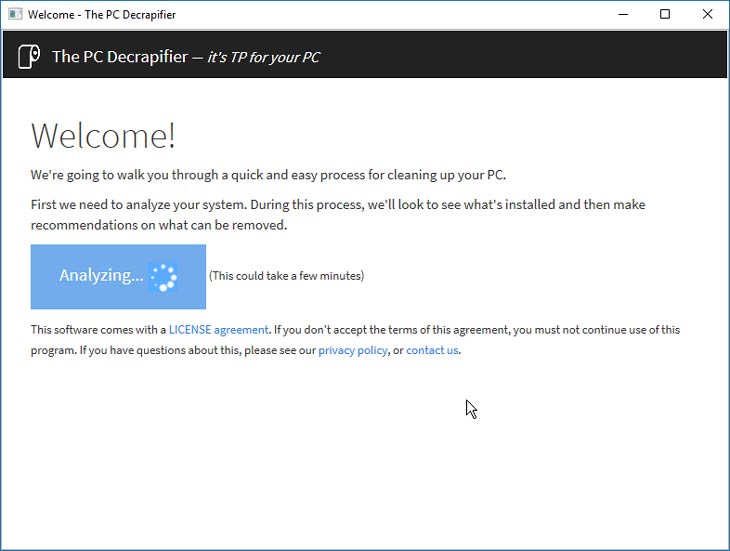The width and height of the screenshot is (730, 551).
Task: Open the LICENSE agreement link
Action: coord(218,330)
